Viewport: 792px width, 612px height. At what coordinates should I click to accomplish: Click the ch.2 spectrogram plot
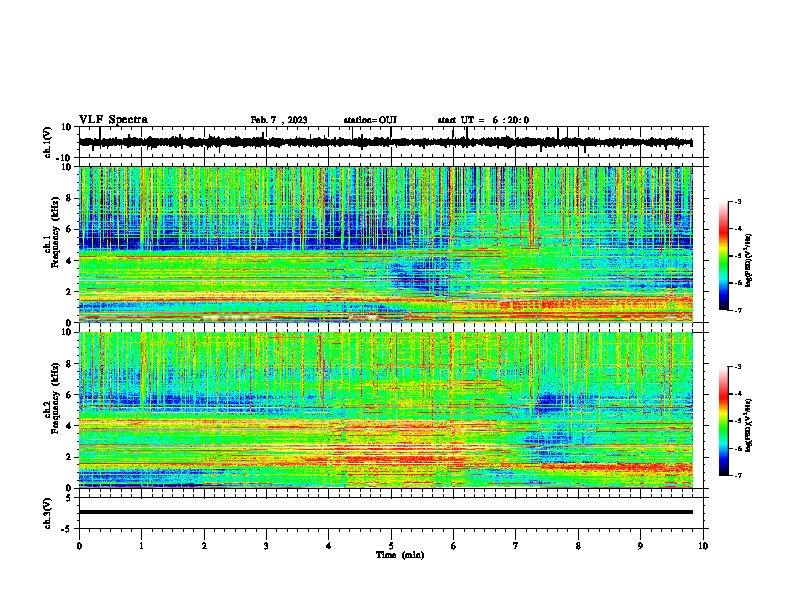point(386,410)
